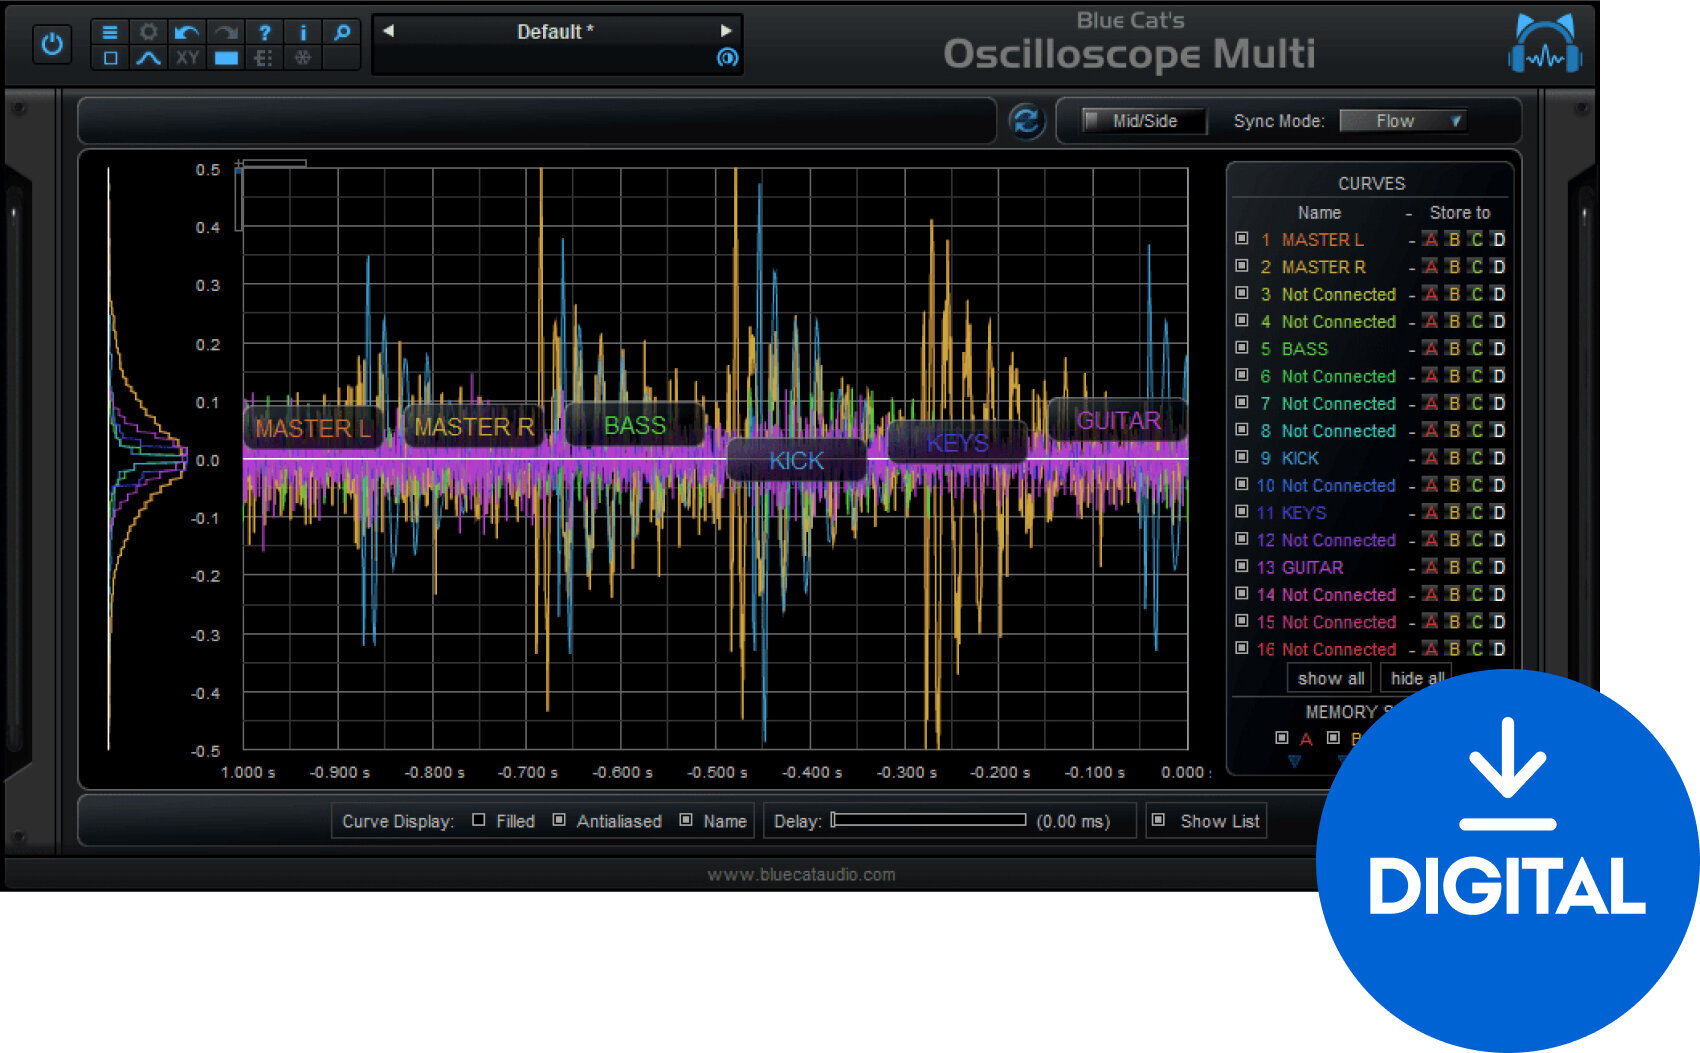Toggle visibility of the KICK curve
The height and width of the screenshot is (1053, 1700).
(x=1243, y=458)
